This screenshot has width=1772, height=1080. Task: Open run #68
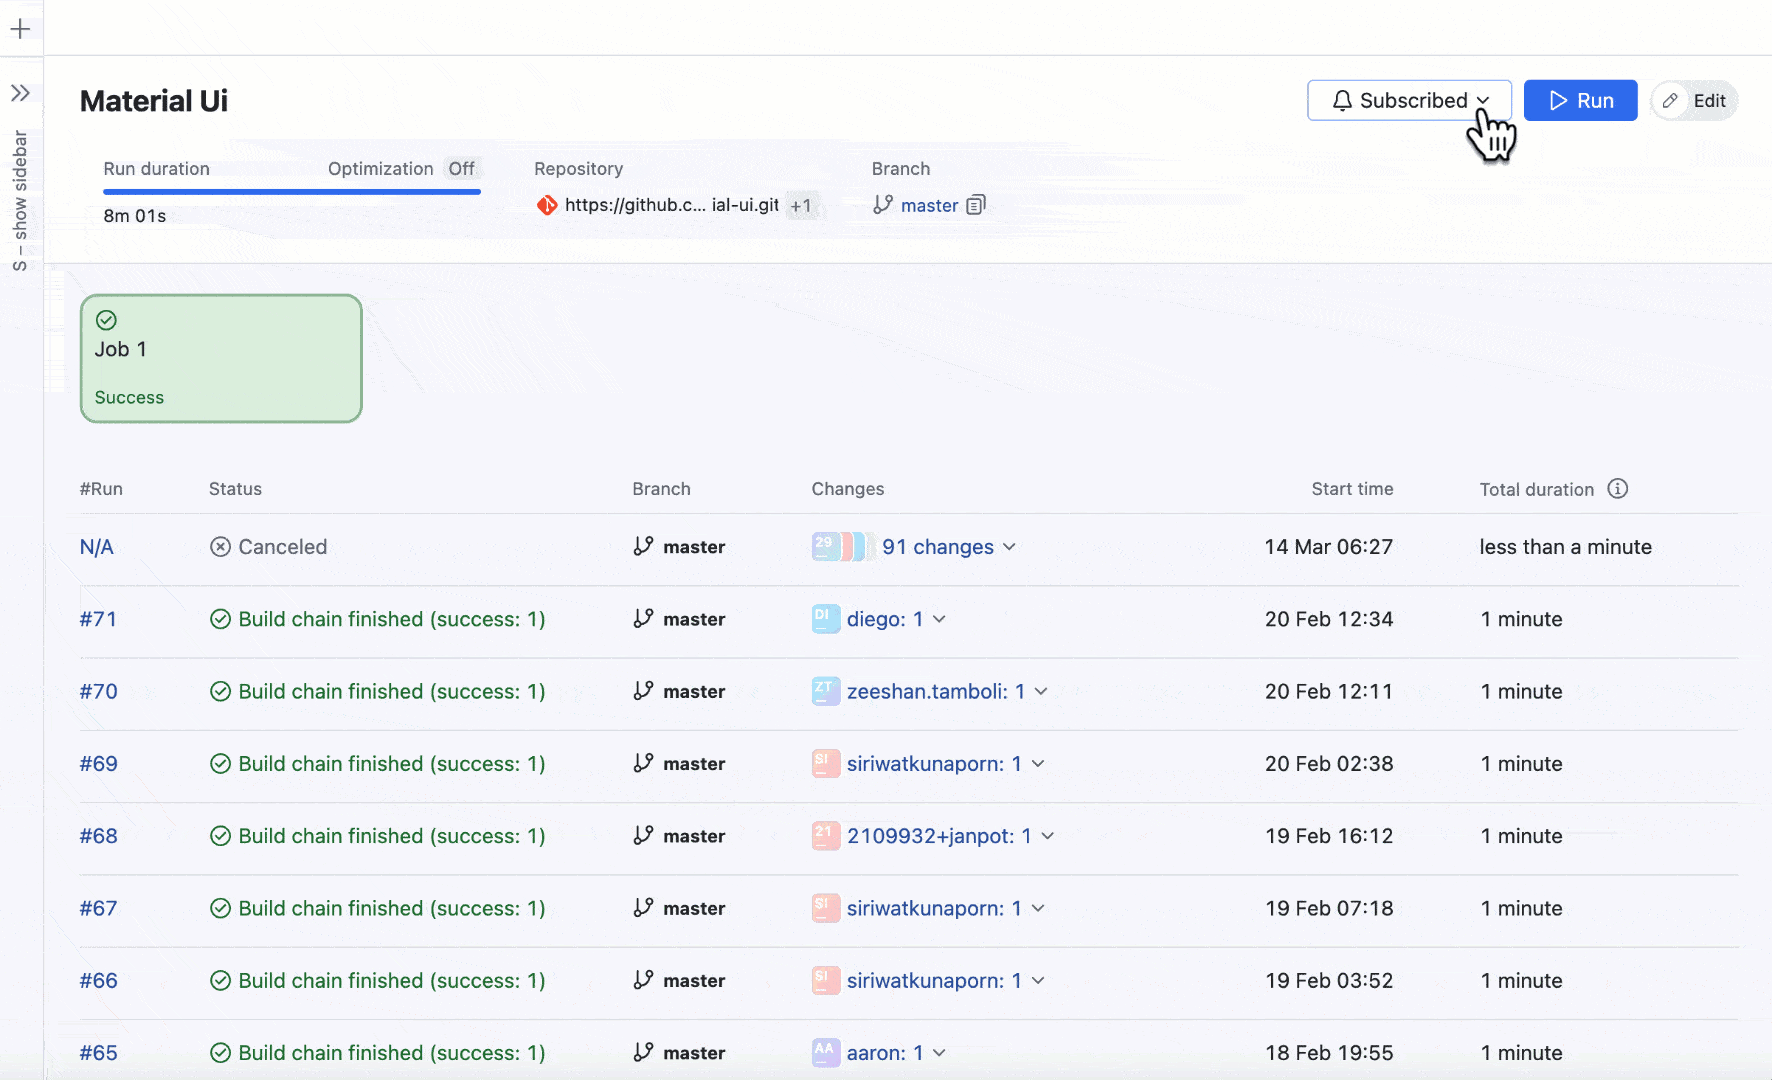tap(98, 836)
